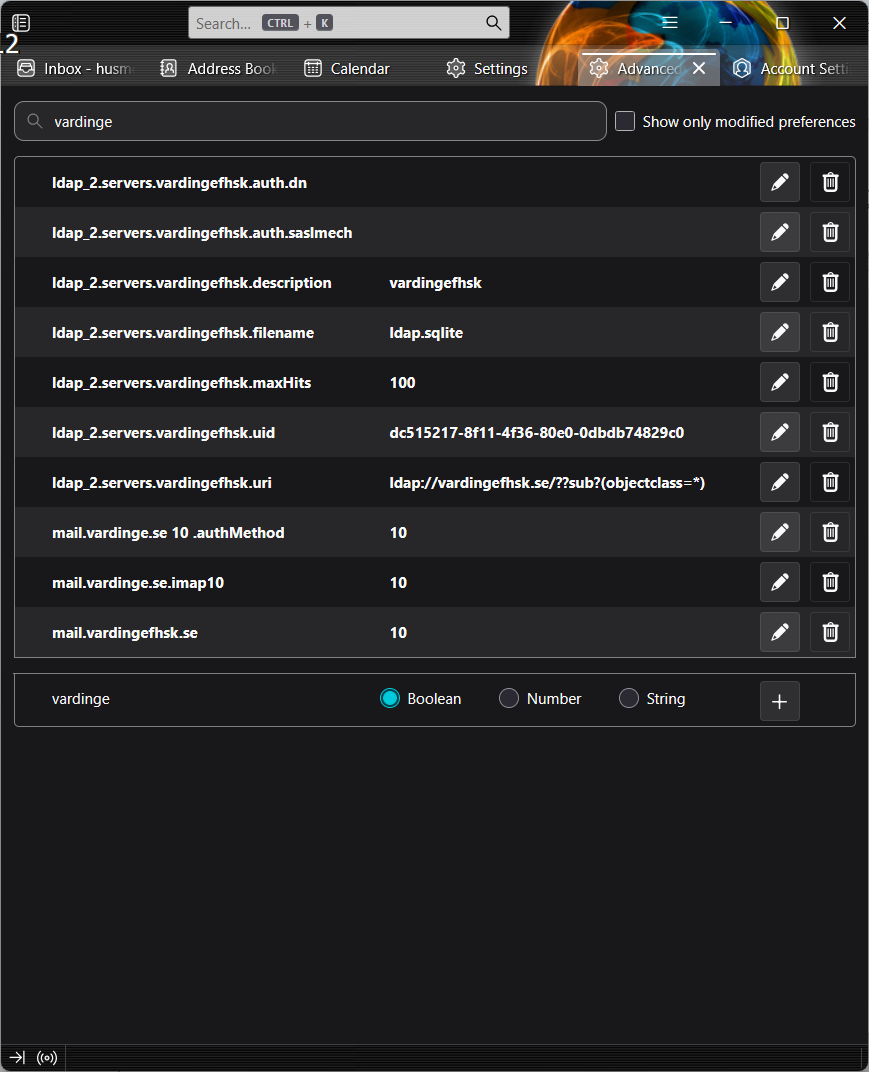Open the Thunderbird application menu
869x1072 pixels.
click(670, 22)
